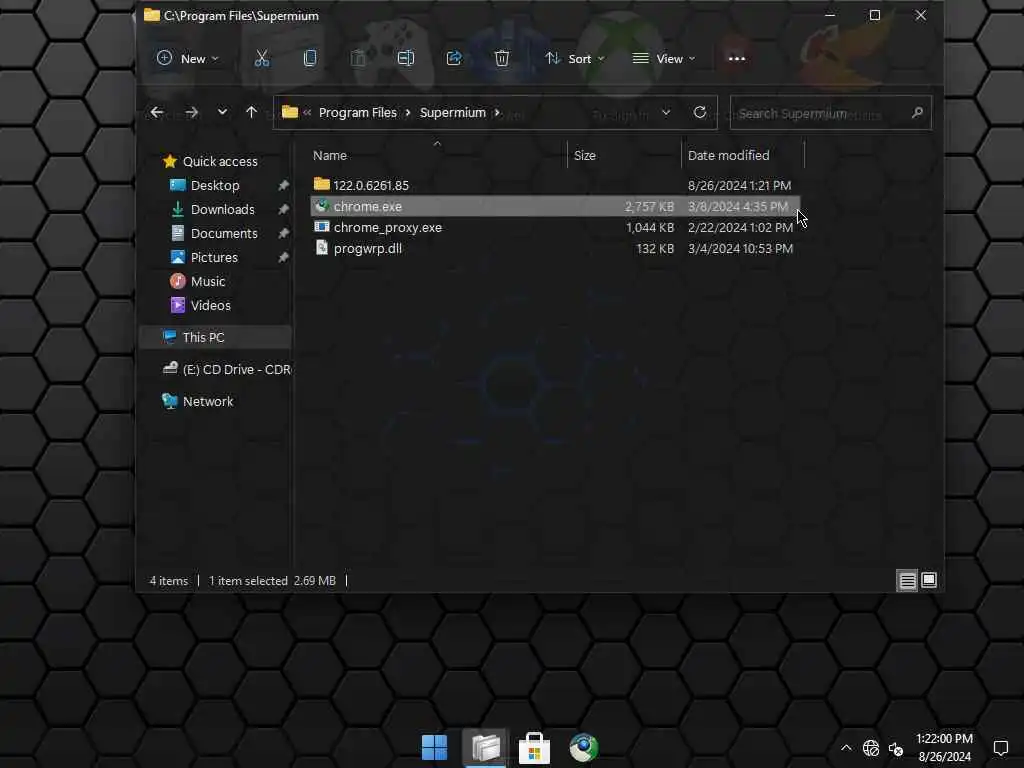Click the chrome.exe date 3/8/2024 4:35 PM
Screen dimensions: 1024x768
click(738, 206)
